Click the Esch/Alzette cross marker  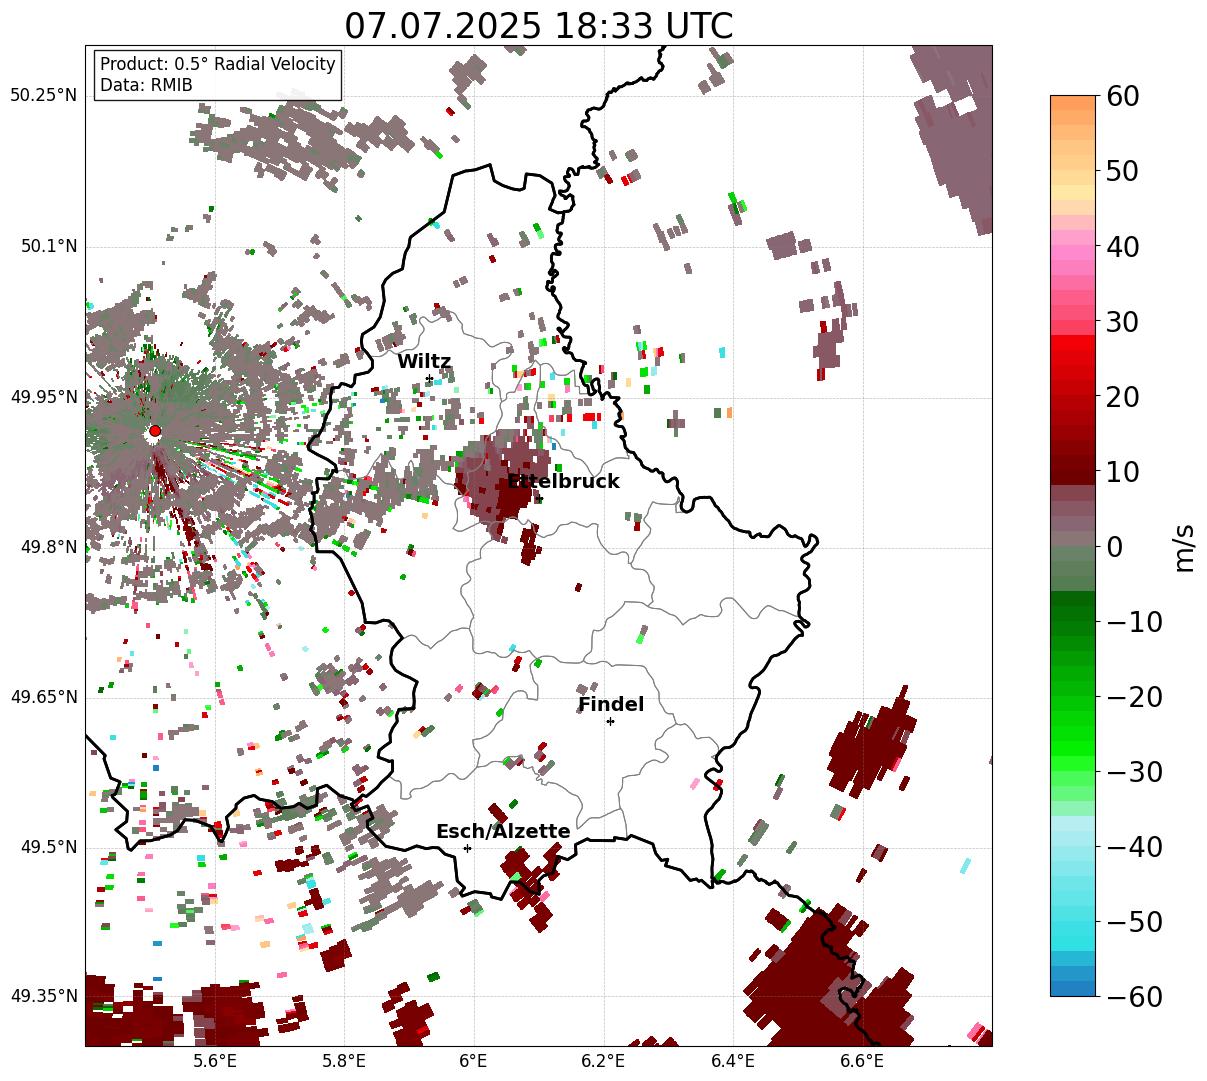click(x=467, y=848)
